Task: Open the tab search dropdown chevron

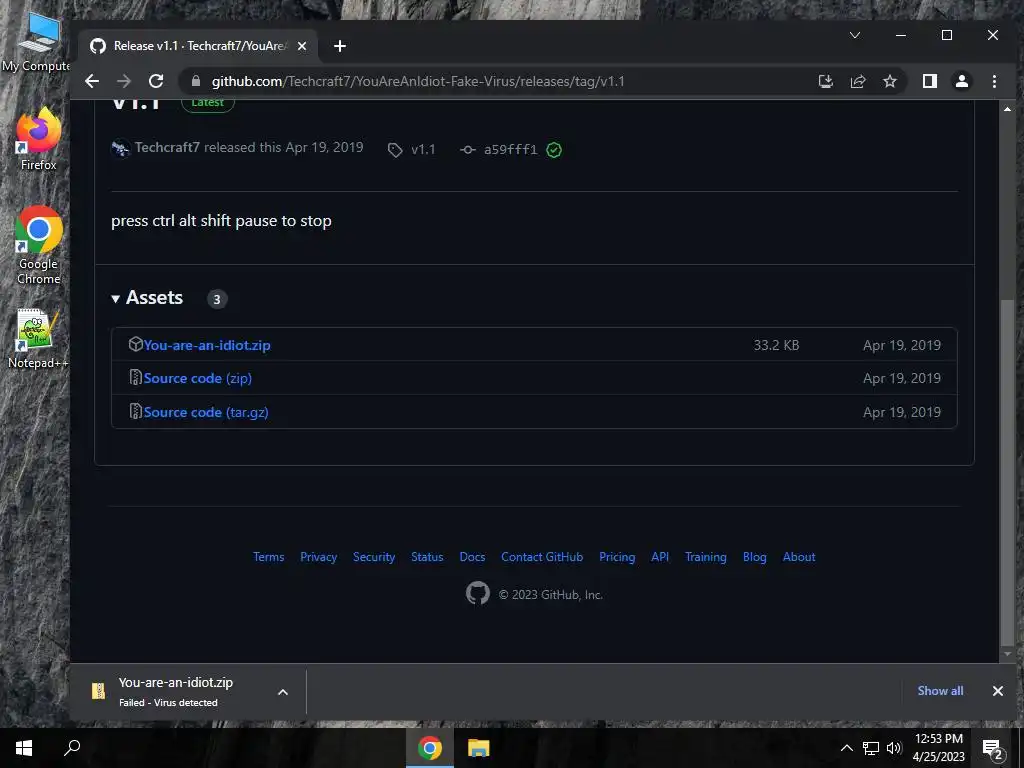Action: pyautogui.click(x=855, y=35)
